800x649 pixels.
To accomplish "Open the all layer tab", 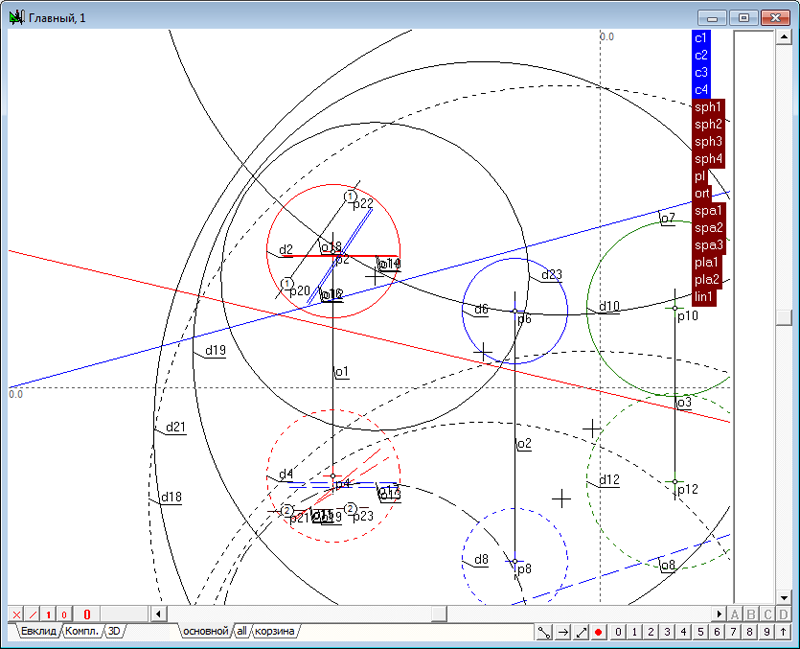I will click(x=242, y=631).
